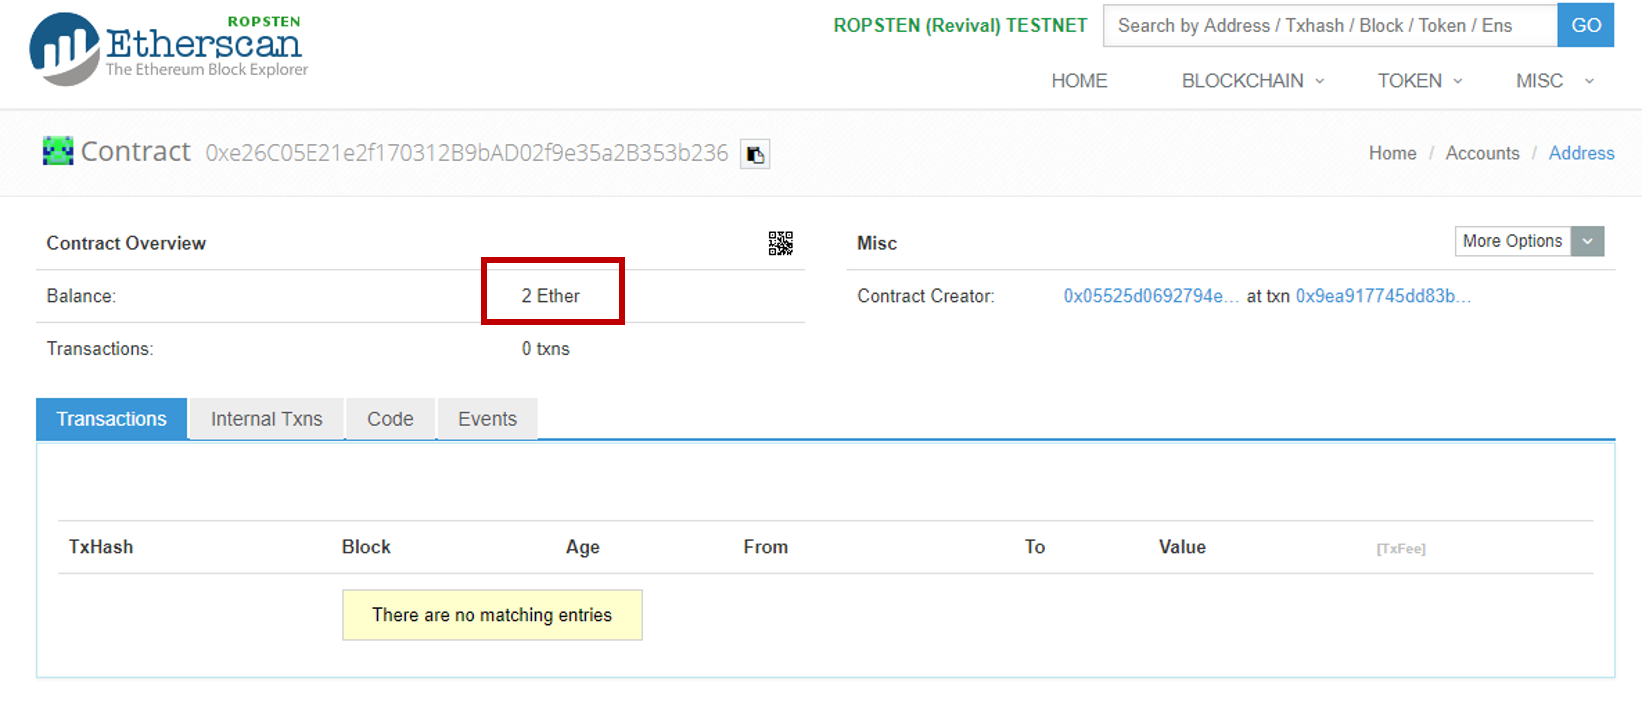Click the Misc panel heading

click(x=877, y=243)
